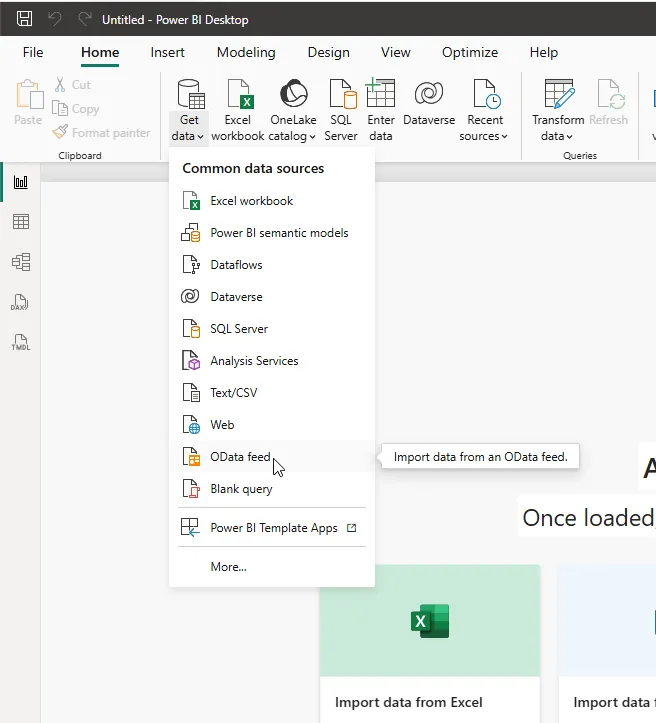Choose Excel workbook from menu list
Viewport: 656px width, 723px height.
(x=272, y=201)
